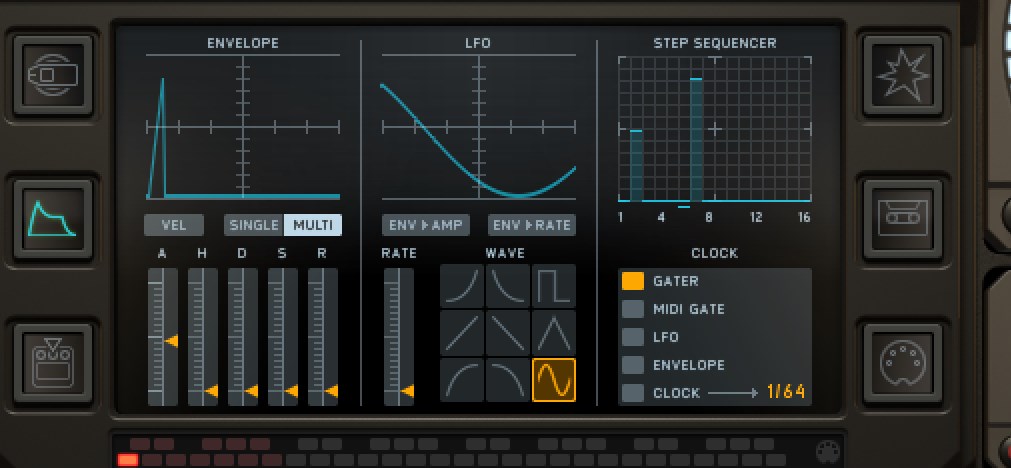Choose the square wave LFO shape
Image resolution: width=1011 pixels, height=468 pixels.
pos(553,286)
